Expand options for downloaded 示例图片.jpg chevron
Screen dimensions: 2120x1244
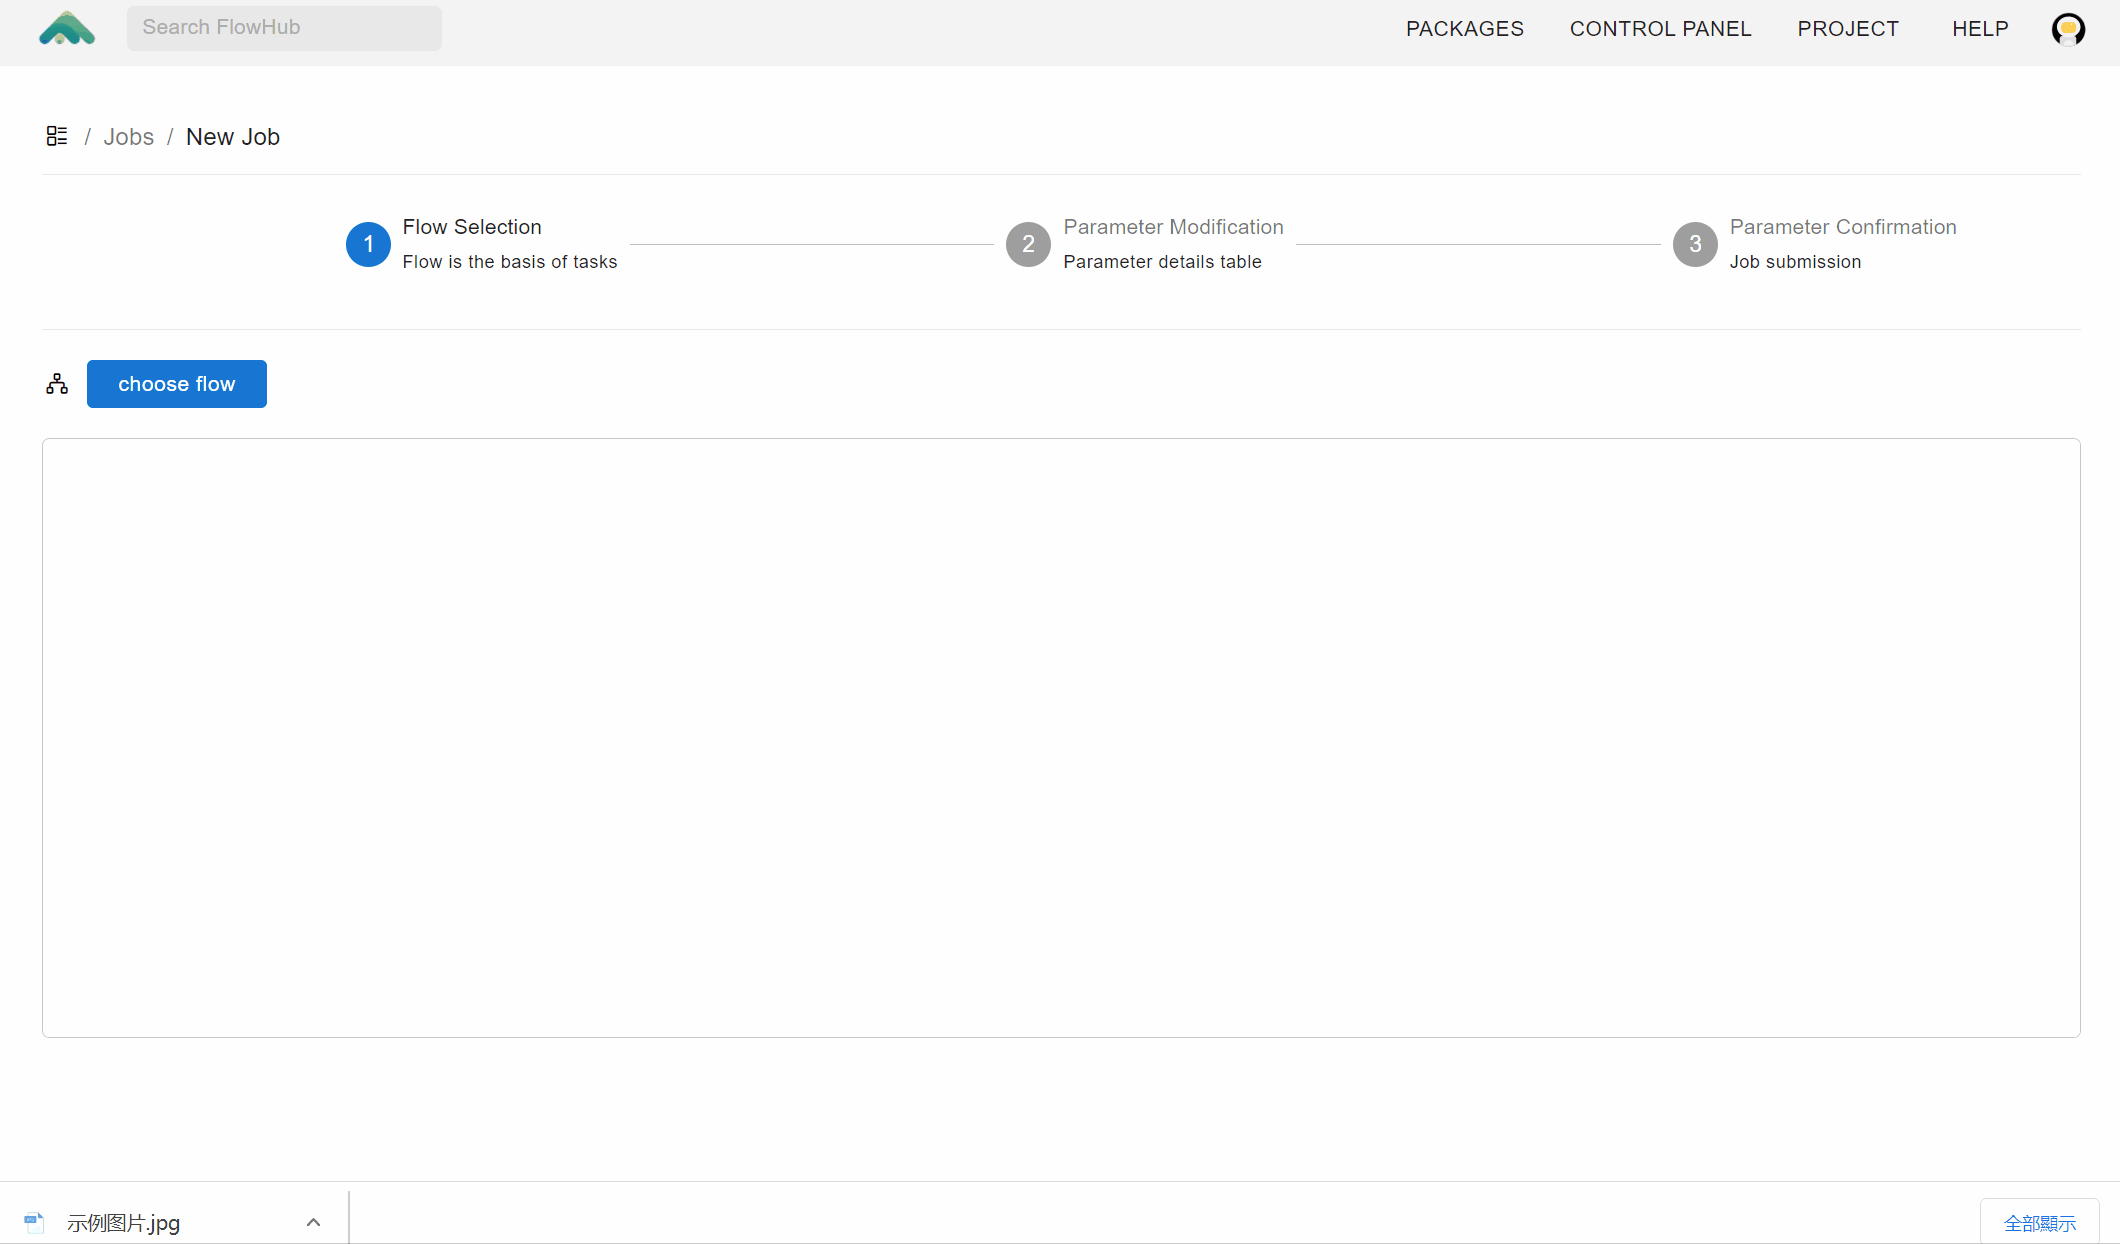(313, 1222)
